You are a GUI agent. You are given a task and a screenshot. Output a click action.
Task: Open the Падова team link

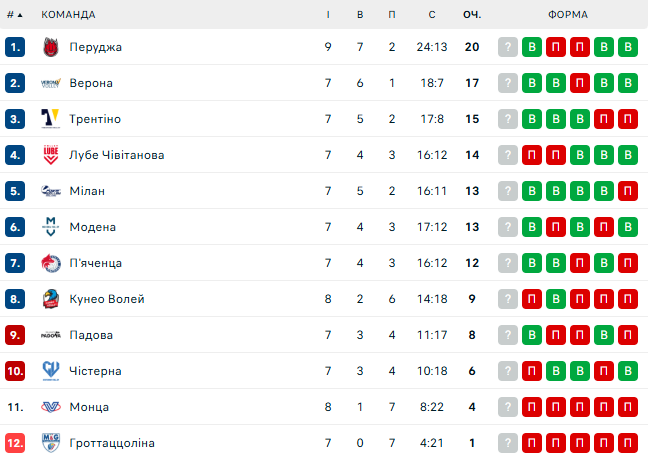coord(91,335)
